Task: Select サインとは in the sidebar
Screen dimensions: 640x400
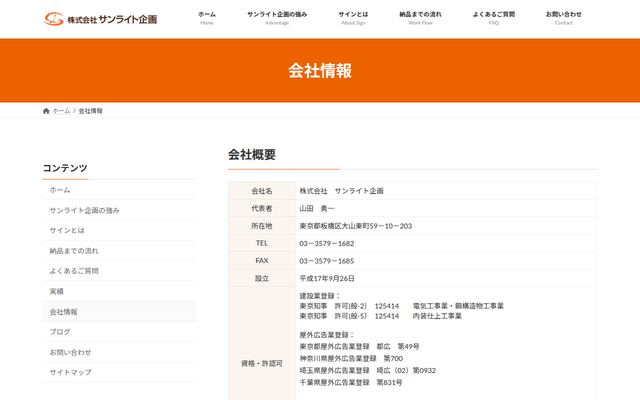Action: (x=119, y=230)
